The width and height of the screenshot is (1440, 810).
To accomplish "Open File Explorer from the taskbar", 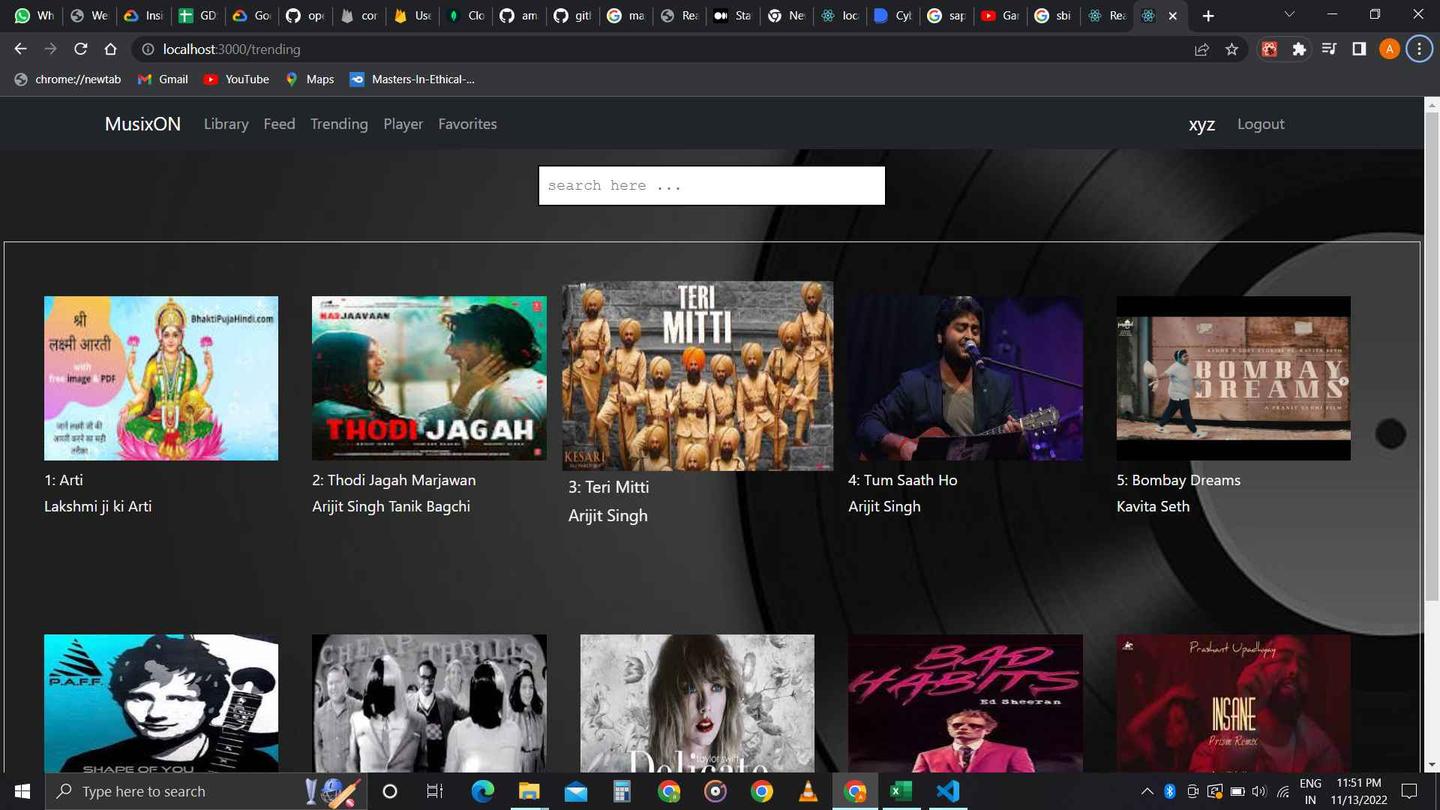I will 529,791.
